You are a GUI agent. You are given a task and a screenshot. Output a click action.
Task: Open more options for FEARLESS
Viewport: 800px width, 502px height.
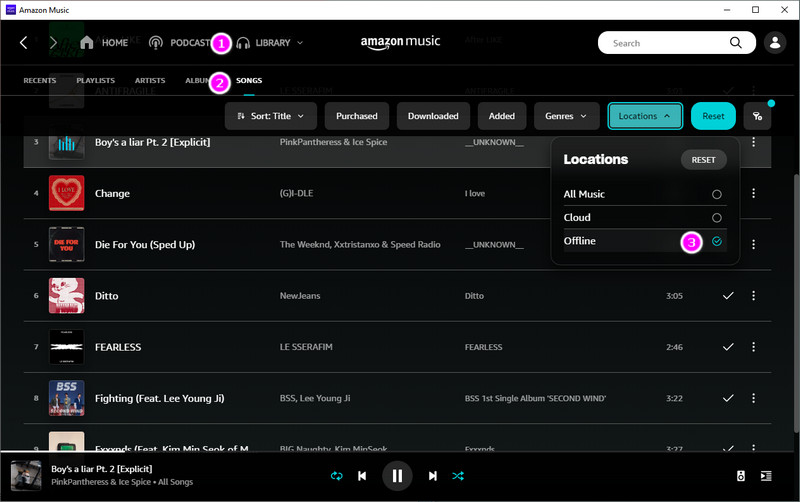753,347
